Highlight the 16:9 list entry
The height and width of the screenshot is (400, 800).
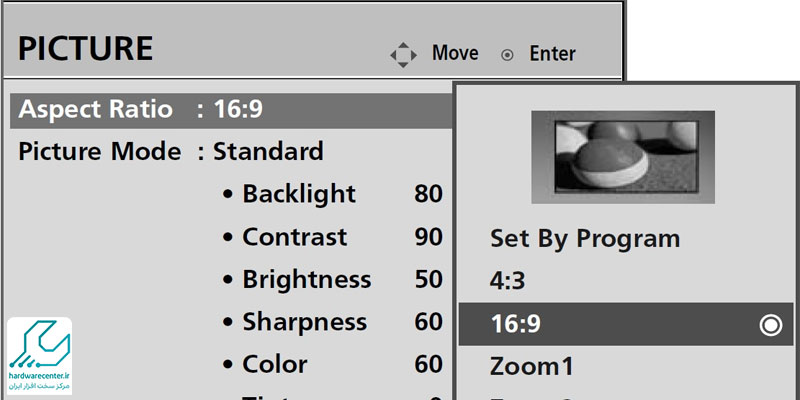point(512,324)
